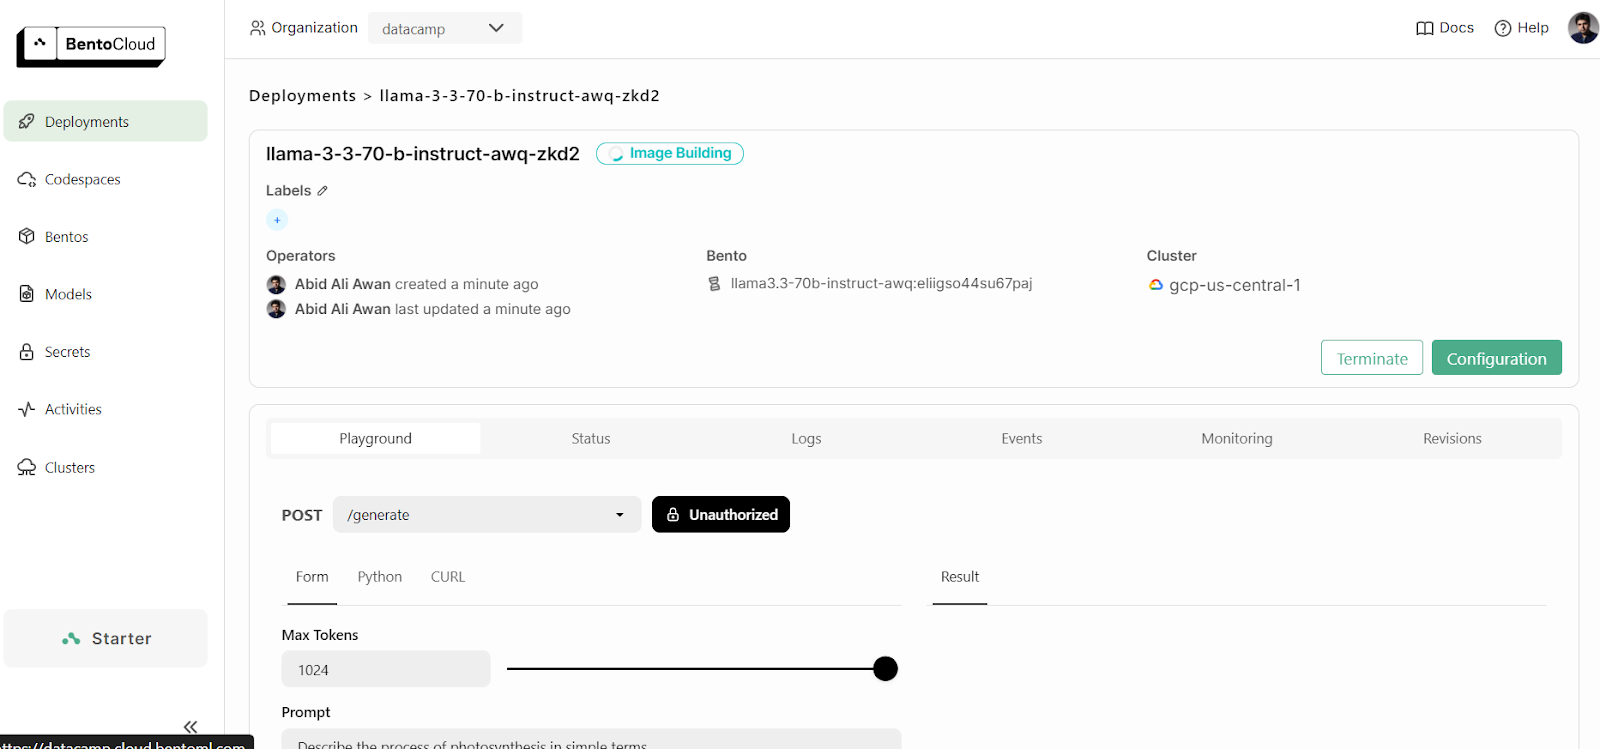Click the Unauthorized button
The height and width of the screenshot is (749, 1600).
pyautogui.click(x=721, y=515)
